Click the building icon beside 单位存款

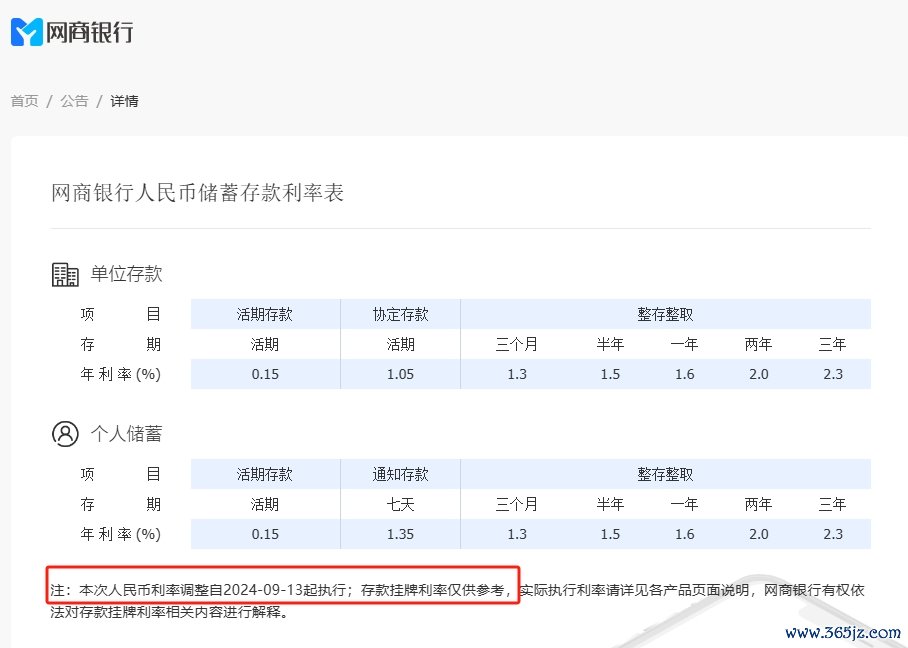[x=65, y=274]
